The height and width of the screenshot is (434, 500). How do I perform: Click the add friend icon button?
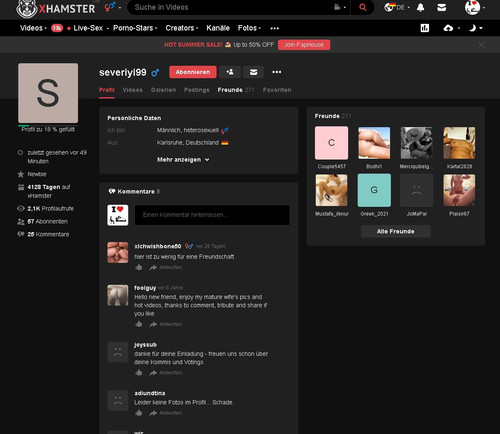(230, 72)
